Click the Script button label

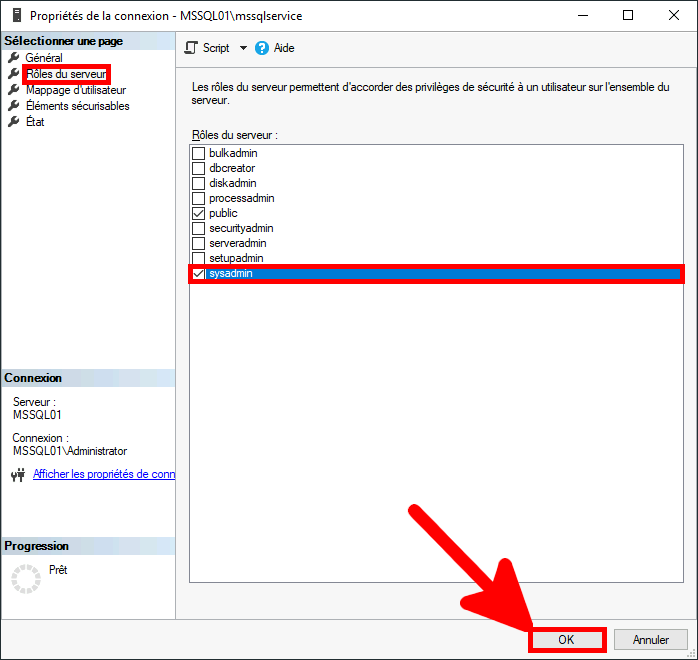(216, 48)
